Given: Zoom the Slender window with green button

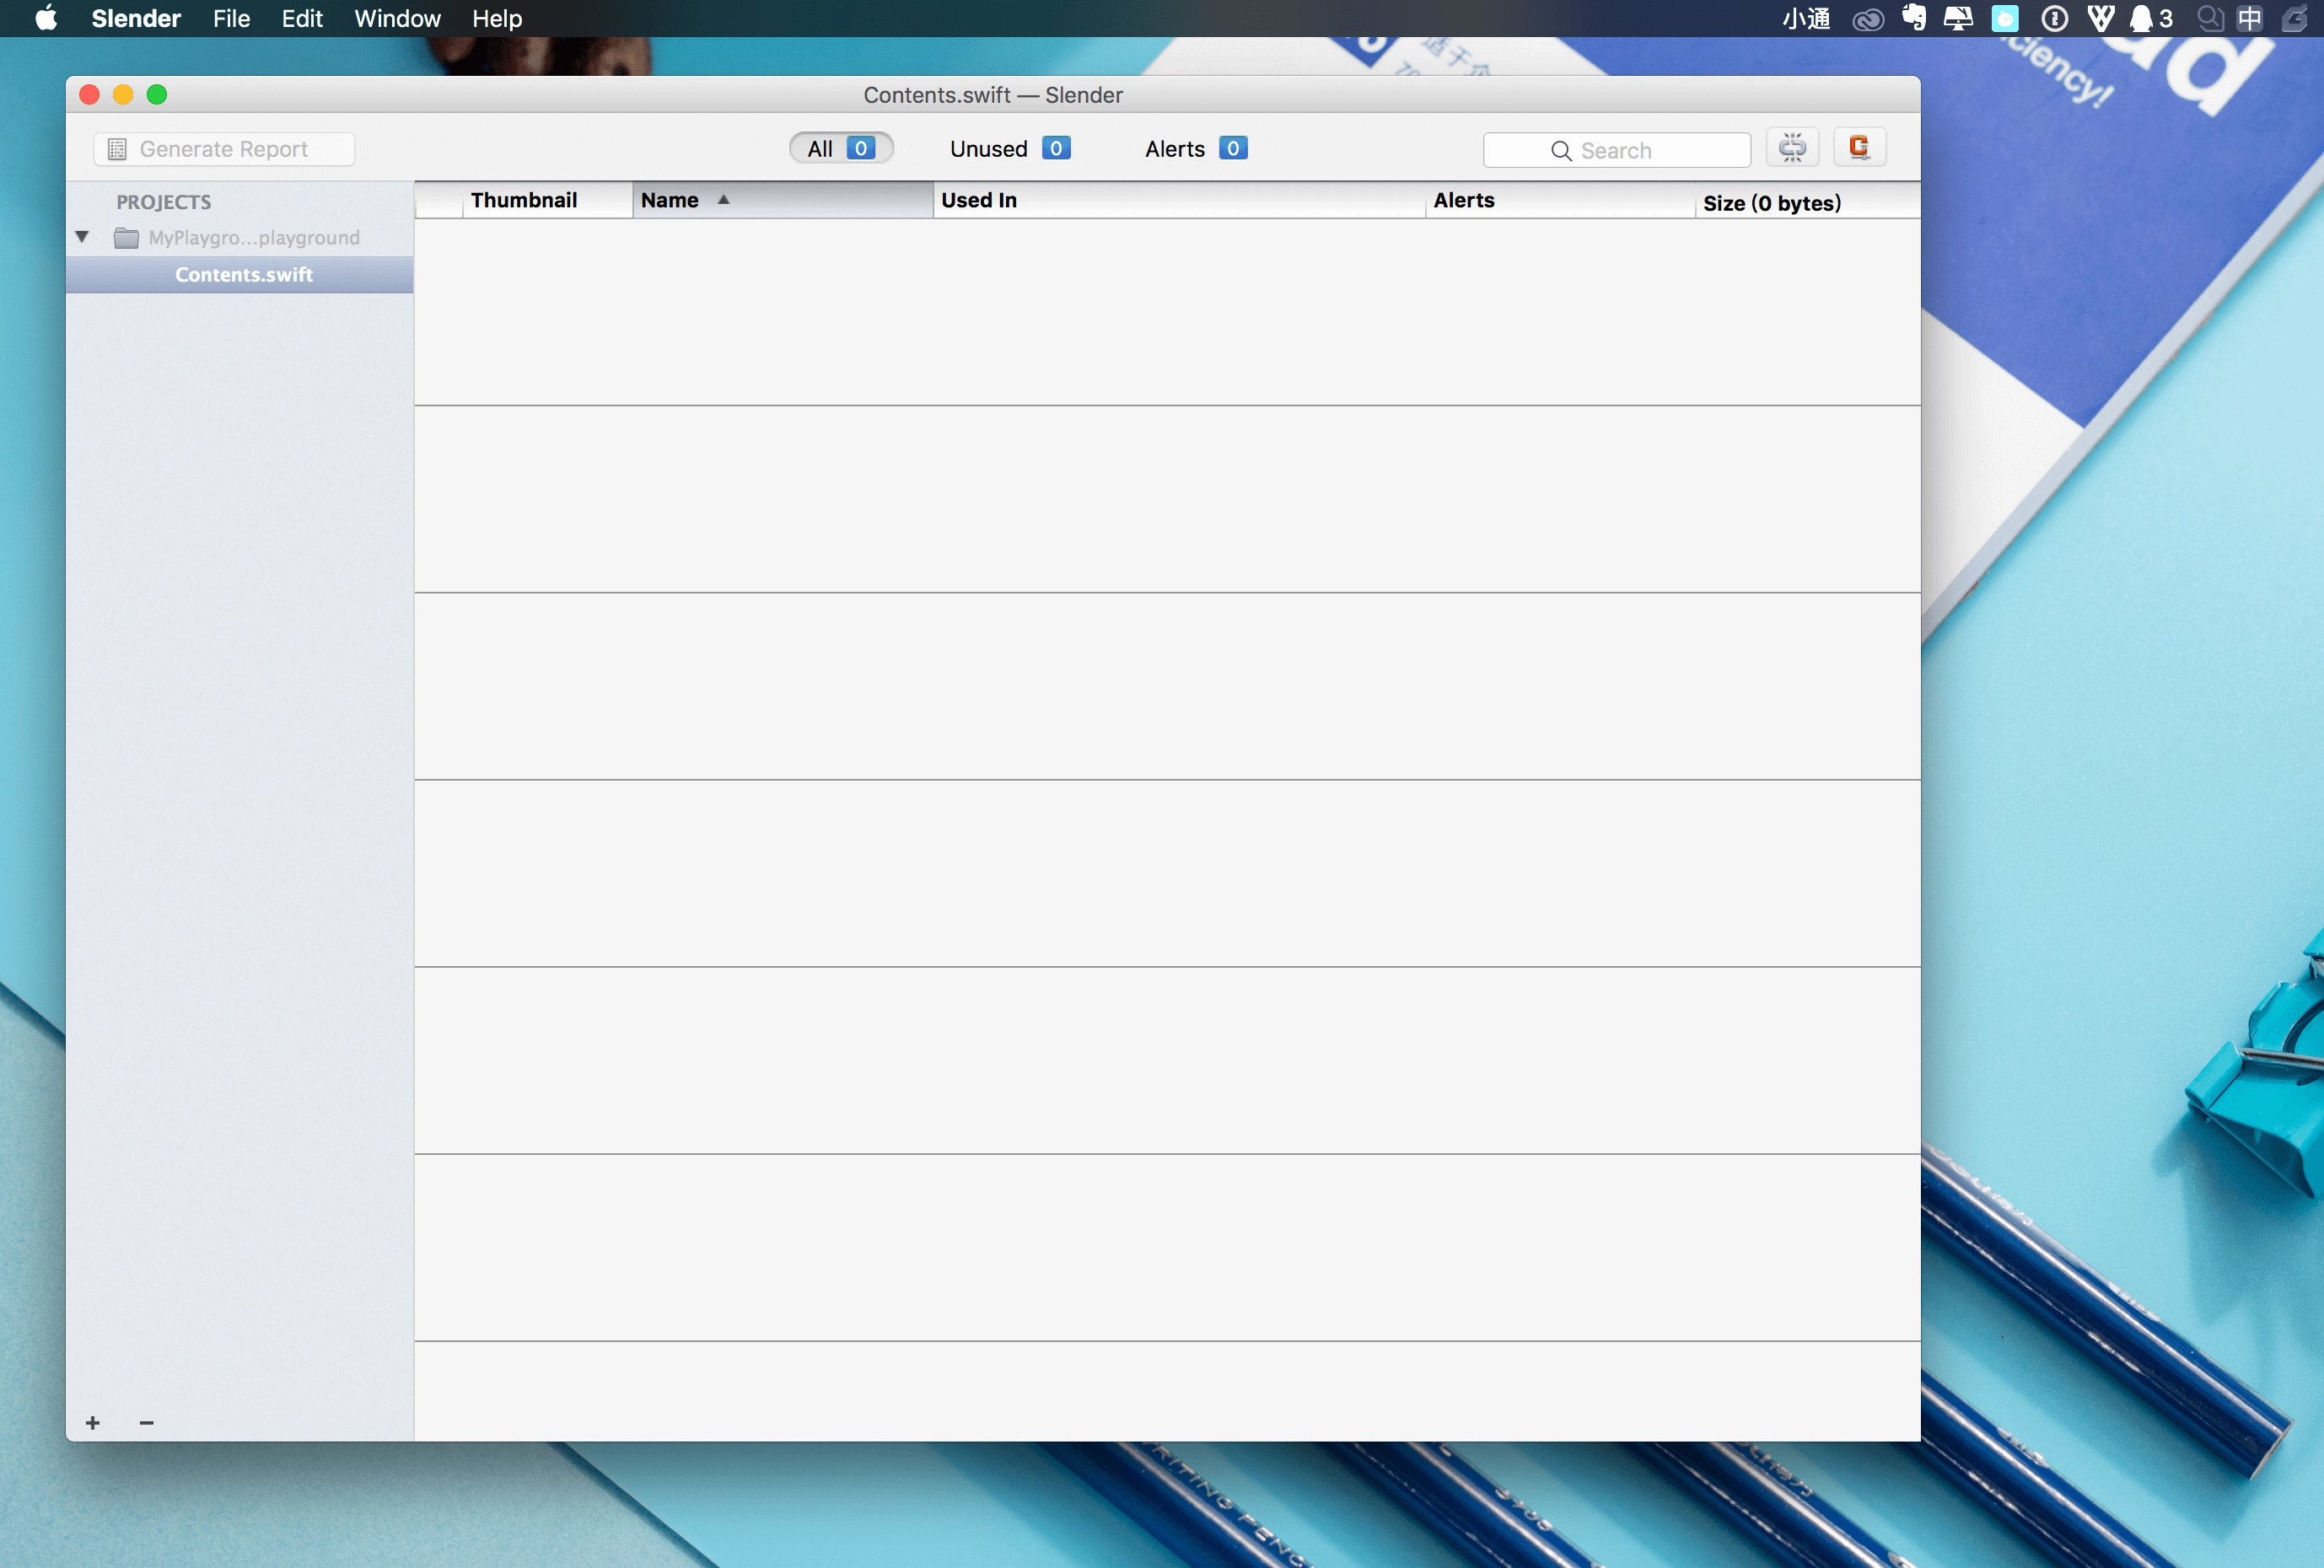Looking at the screenshot, I should [x=157, y=94].
